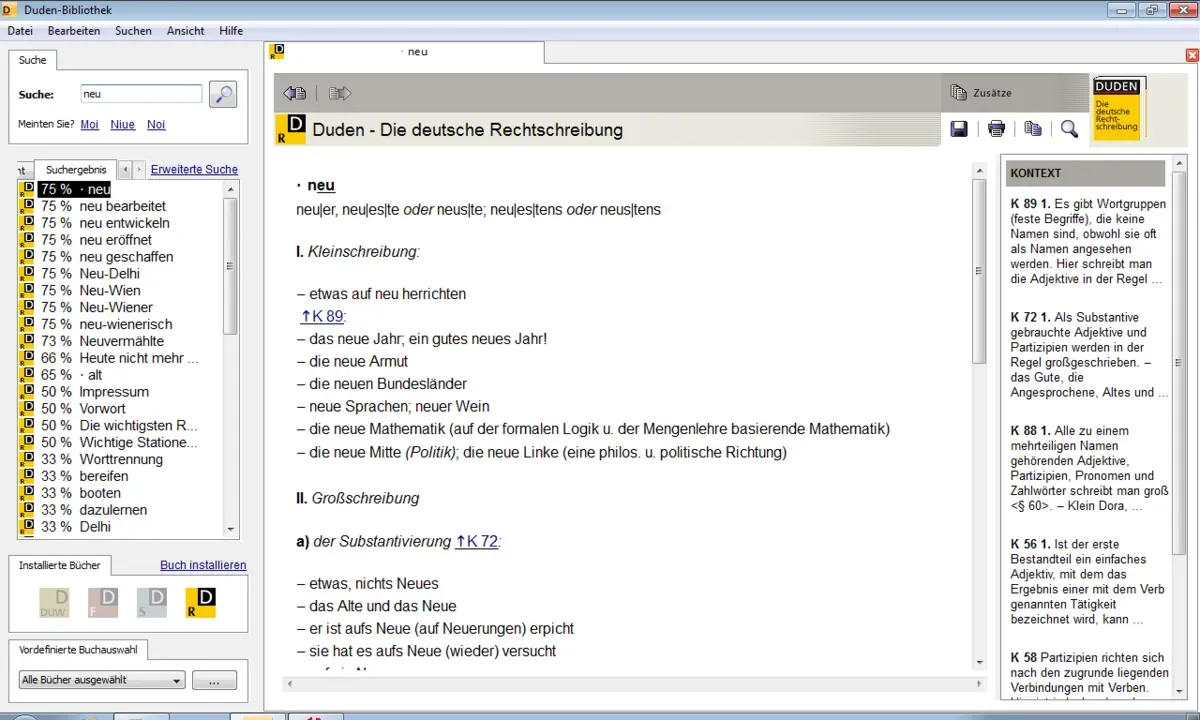This screenshot has width=1200, height=720.
Task: Click the article horizontal scrollbar left arrow
Action: coord(291,684)
